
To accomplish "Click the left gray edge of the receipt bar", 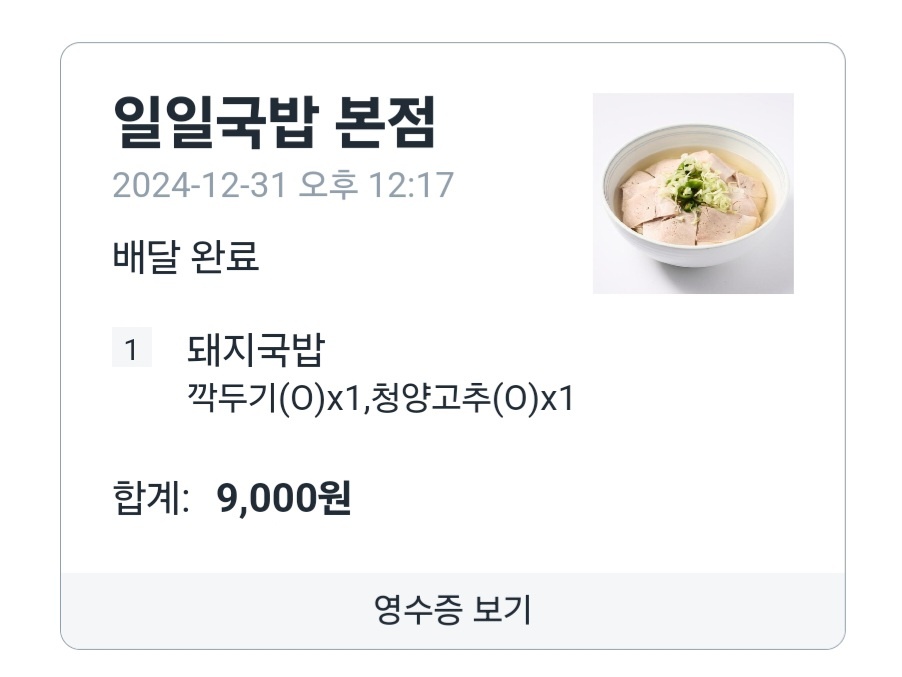I will pos(90,609).
